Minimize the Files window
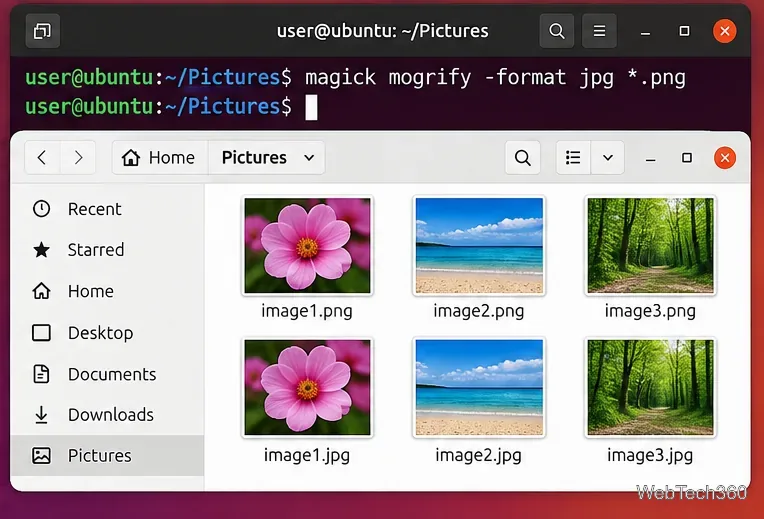Image resolution: width=764 pixels, height=519 pixels. [x=650, y=158]
